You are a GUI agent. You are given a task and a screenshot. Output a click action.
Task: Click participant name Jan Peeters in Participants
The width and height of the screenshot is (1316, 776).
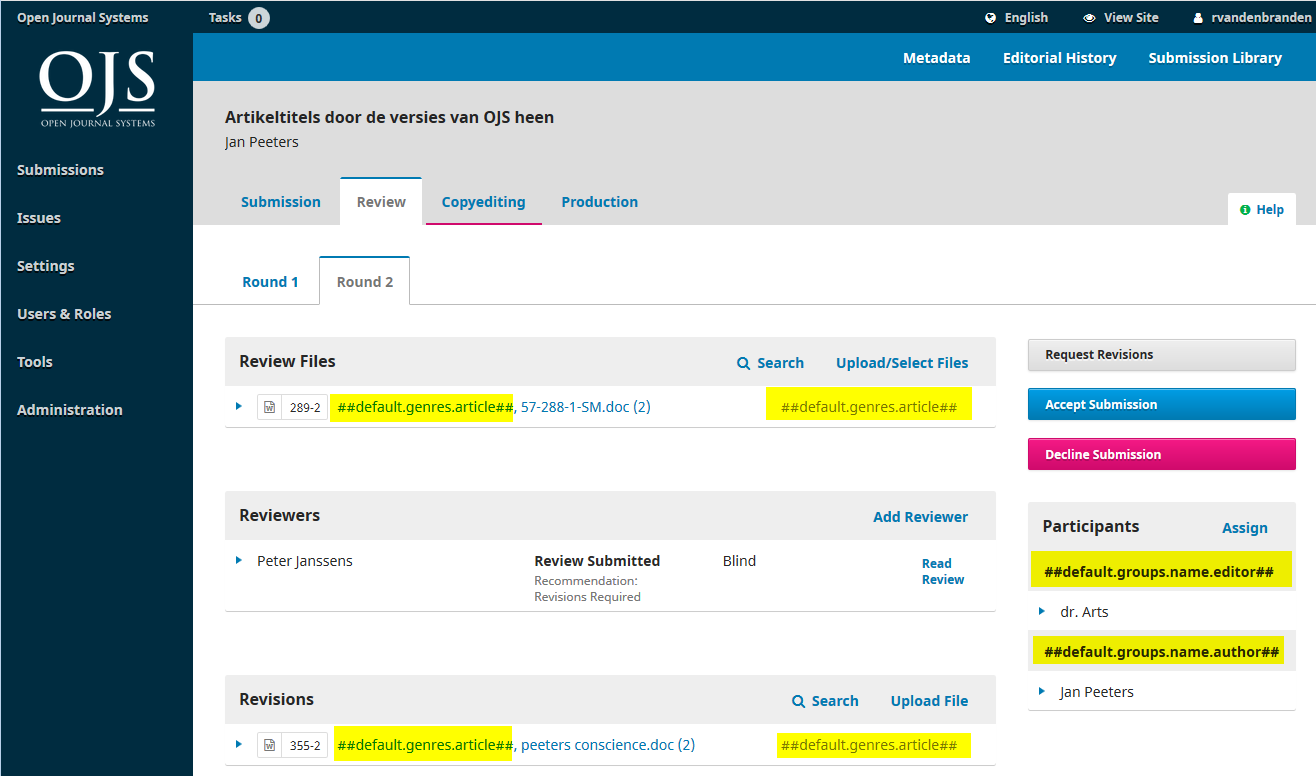coord(1097,692)
